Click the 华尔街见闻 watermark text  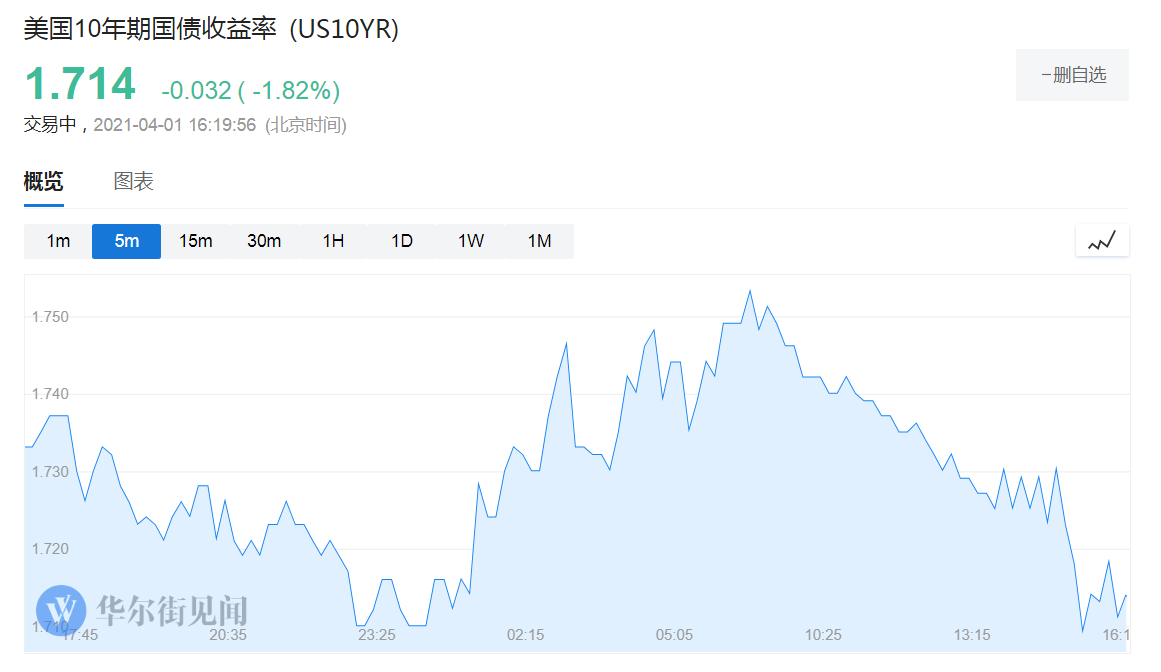pyautogui.click(x=171, y=610)
